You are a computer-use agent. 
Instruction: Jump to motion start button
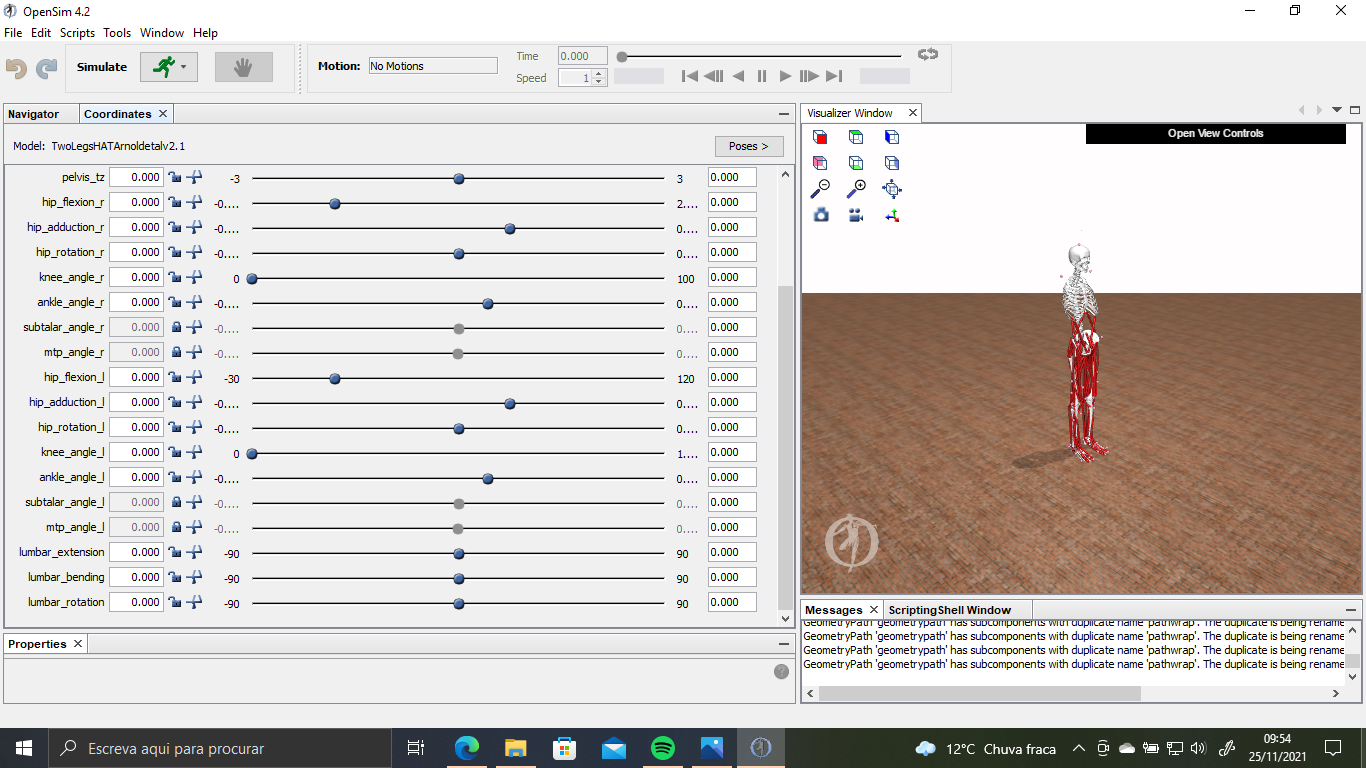(x=689, y=76)
